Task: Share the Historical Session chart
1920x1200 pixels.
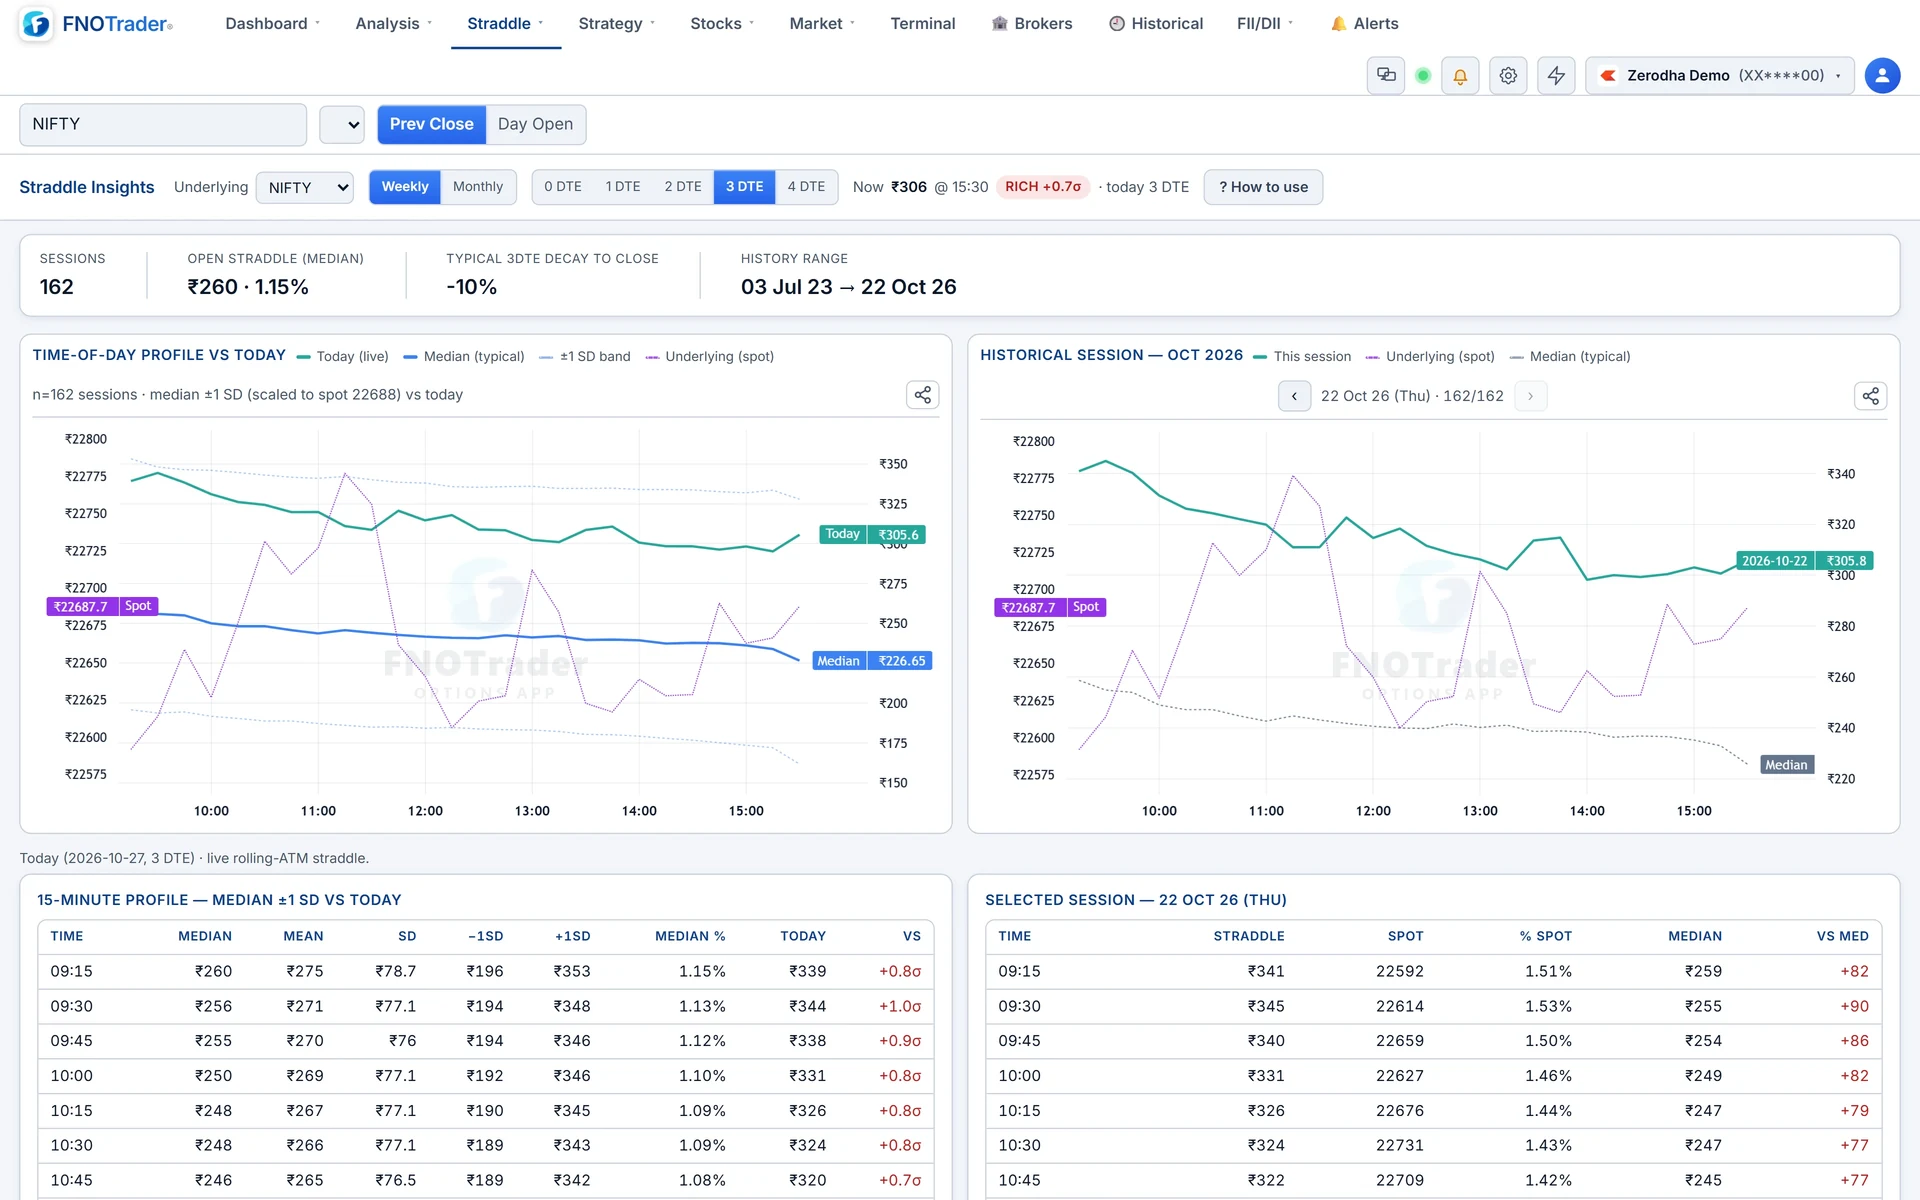Action: pos(1870,396)
